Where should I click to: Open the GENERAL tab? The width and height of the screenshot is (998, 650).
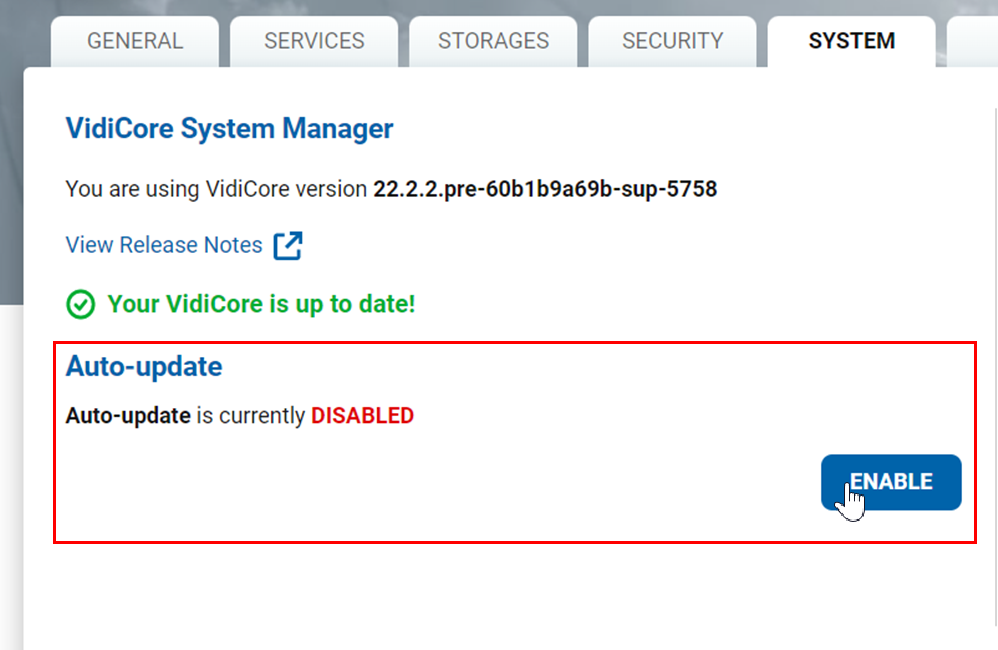tap(135, 42)
